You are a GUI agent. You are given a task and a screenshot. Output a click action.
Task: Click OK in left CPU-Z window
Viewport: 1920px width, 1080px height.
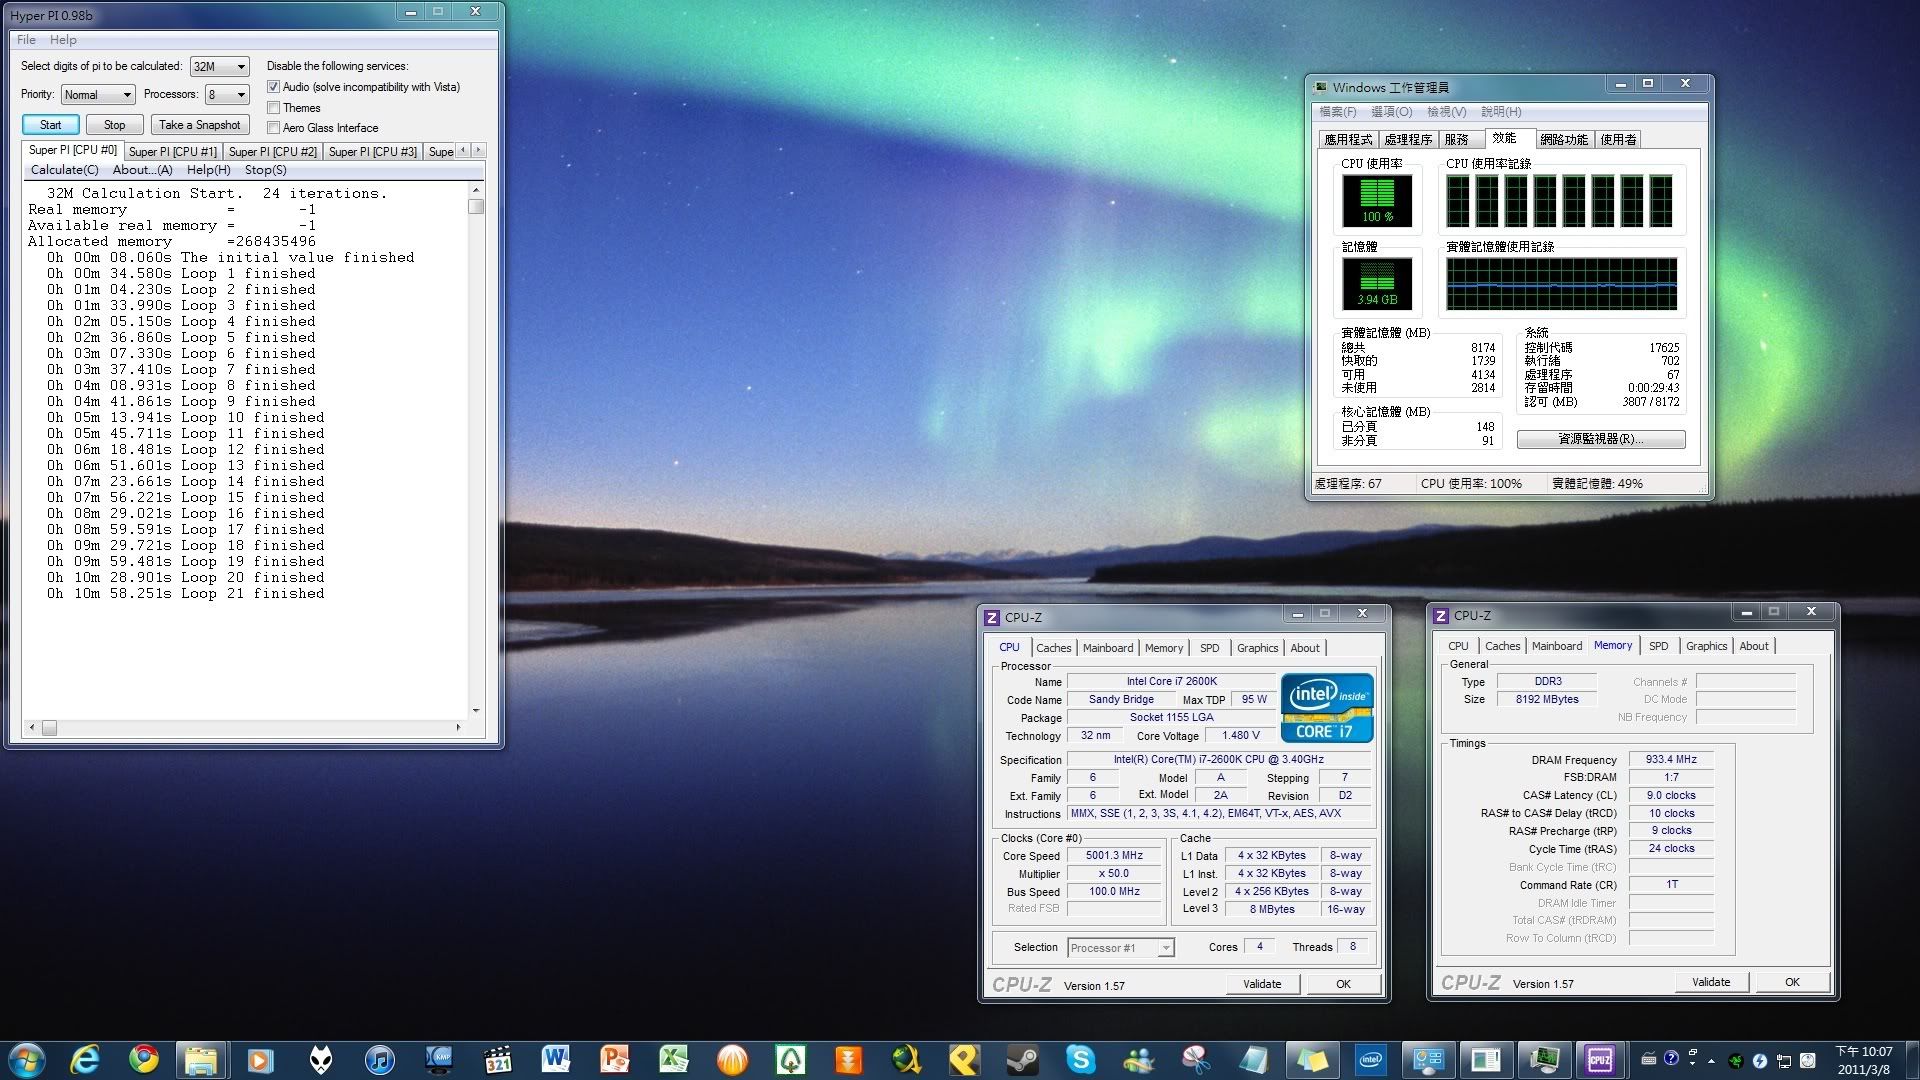pos(1343,984)
